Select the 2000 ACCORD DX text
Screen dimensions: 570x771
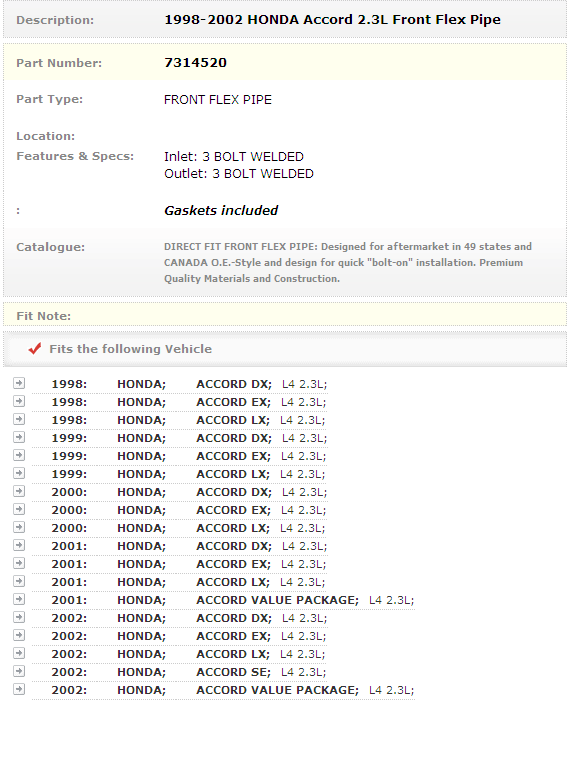coord(234,492)
